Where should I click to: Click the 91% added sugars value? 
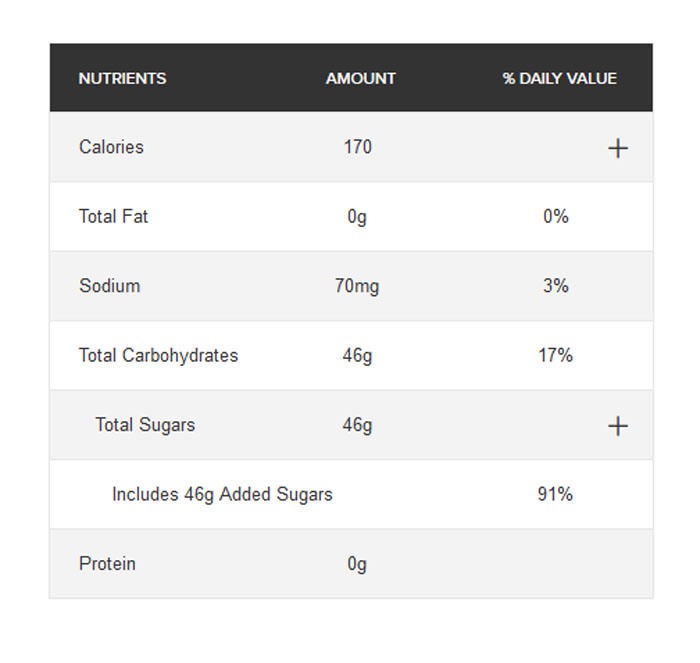coord(555,494)
